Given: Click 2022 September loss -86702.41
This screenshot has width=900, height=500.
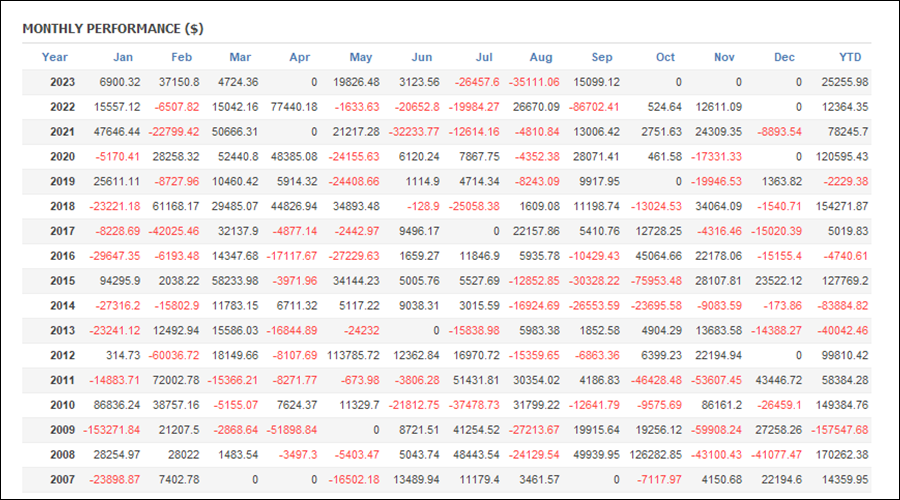Looking at the screenshot, I should click(x=594, y=107).
